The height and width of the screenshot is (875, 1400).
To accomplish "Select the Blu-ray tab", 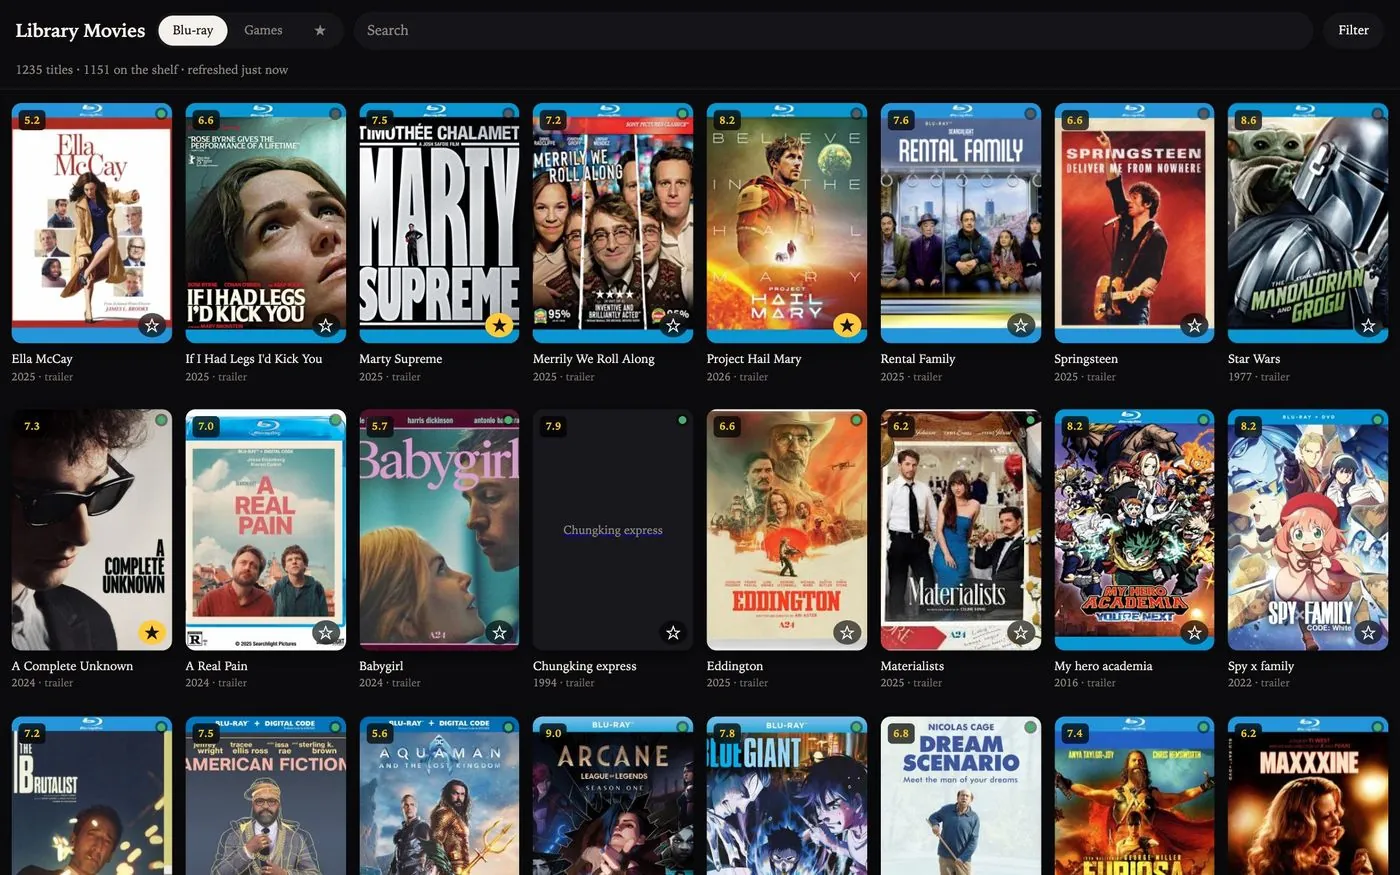I will [x=193, y=30].
